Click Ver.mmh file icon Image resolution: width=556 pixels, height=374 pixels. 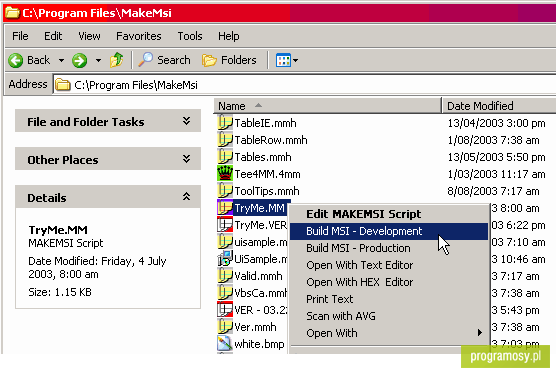[x=224, y=327]
